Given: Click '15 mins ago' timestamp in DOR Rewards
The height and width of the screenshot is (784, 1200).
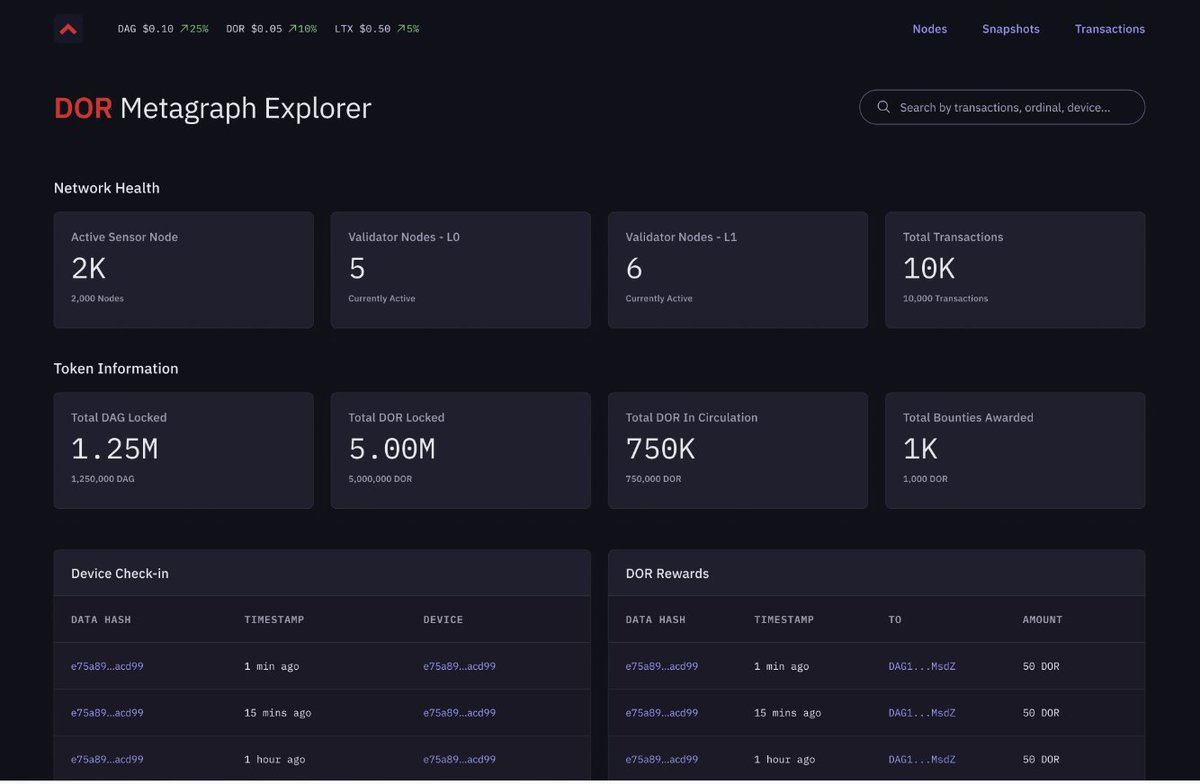Looking at the screenshot, I should (788, 713).
